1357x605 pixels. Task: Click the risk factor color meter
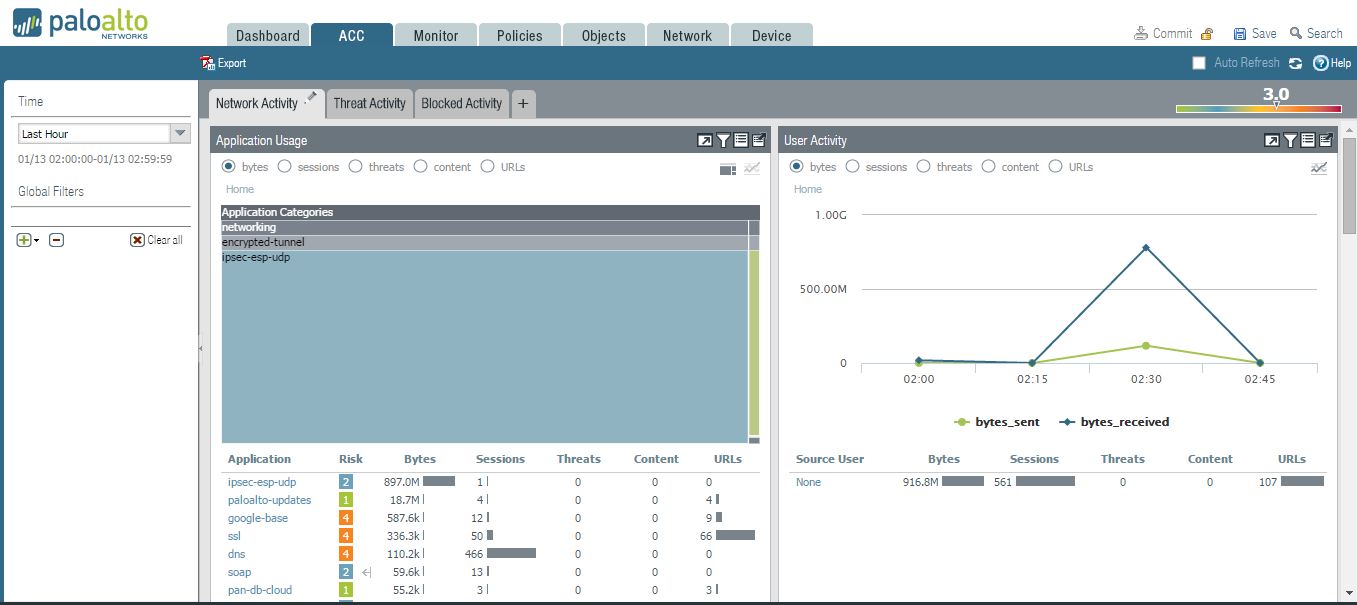(x=1258, y=109)
